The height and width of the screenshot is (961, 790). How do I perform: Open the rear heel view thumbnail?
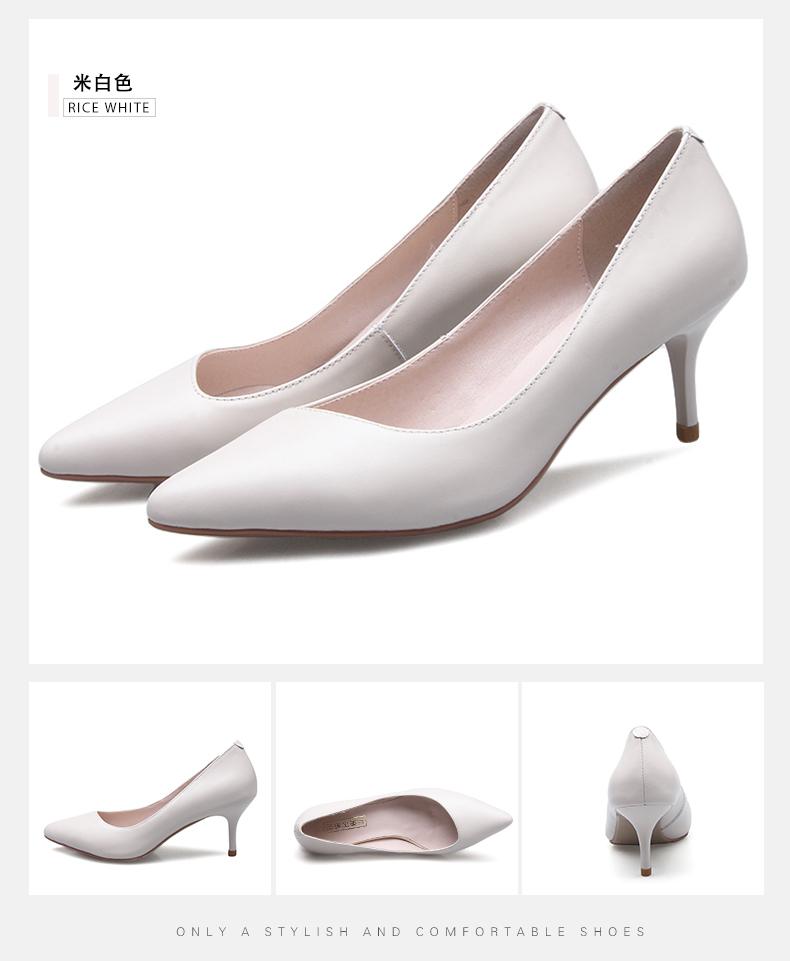pos(642,788)
